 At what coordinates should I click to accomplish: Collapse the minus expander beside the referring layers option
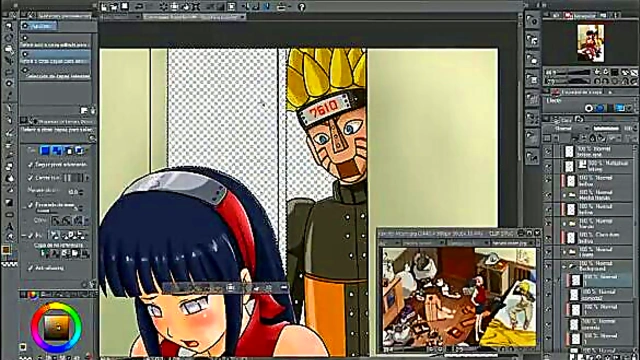tap(24, 236)
